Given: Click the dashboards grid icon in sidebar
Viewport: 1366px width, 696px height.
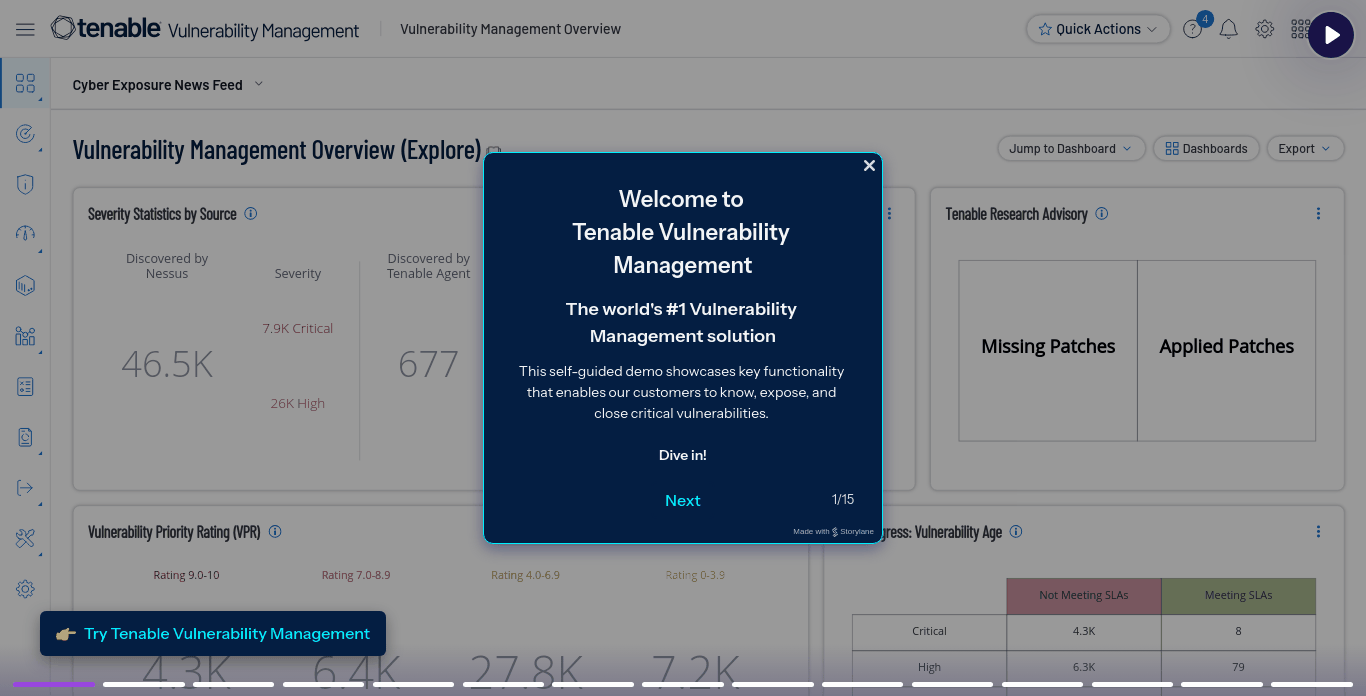Looking at the screenshot, I should (x=25, y=83).
